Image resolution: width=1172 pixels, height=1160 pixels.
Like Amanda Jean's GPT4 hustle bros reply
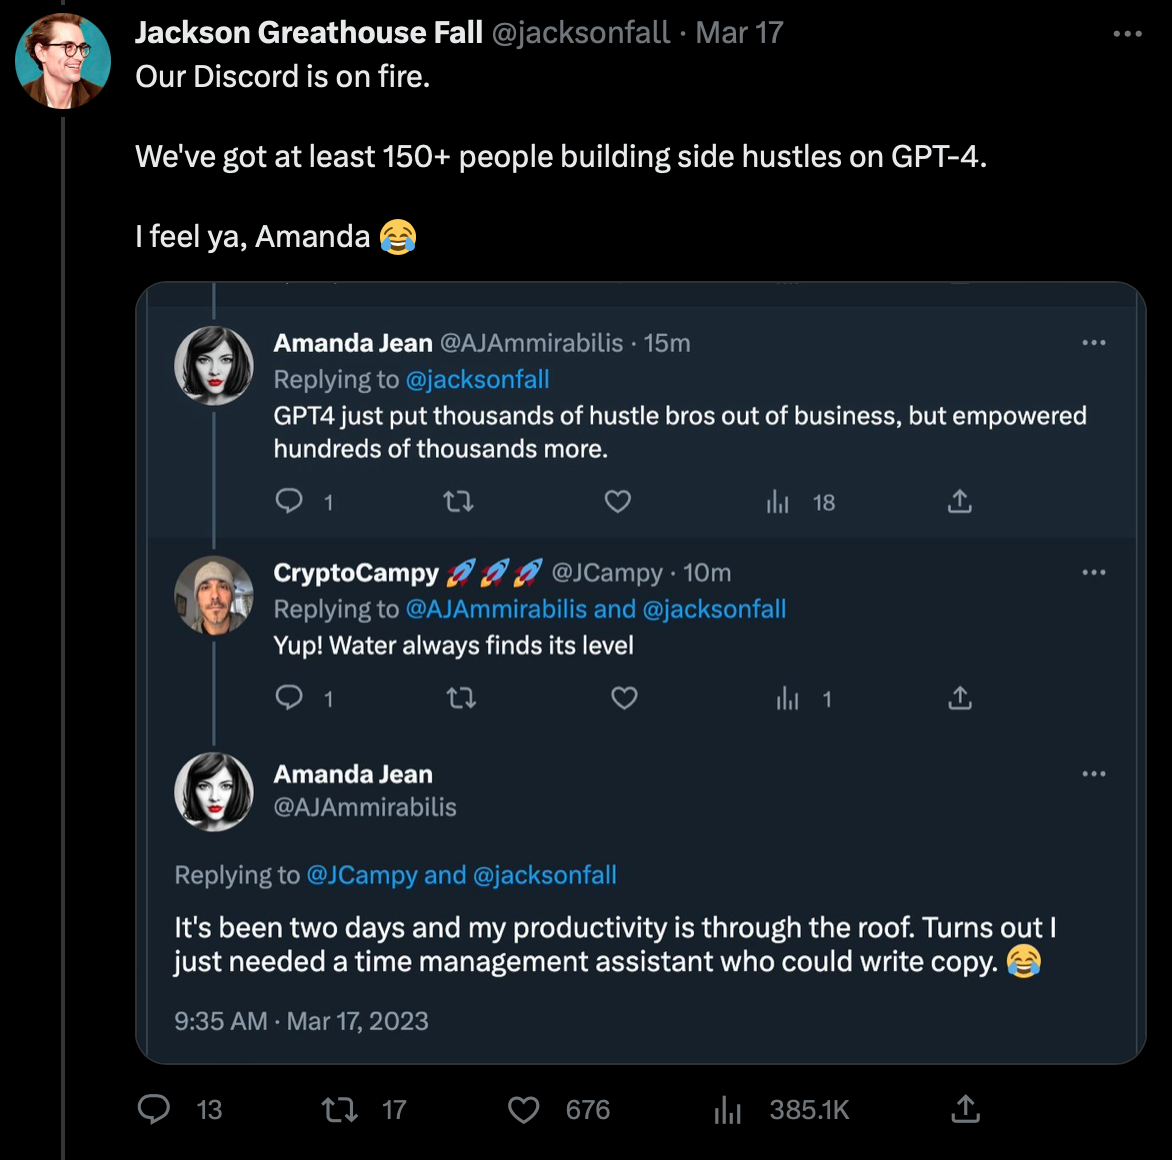(x=618, y=501)
